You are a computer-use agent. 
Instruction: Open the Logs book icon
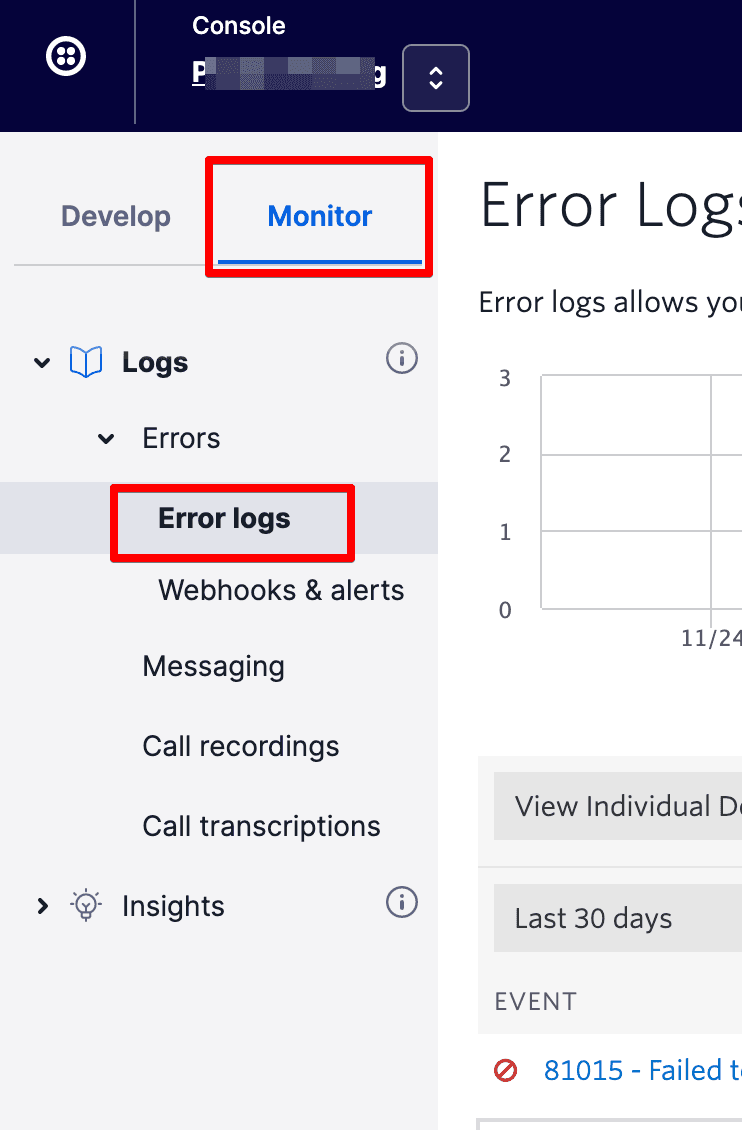[x=88, y=361]
